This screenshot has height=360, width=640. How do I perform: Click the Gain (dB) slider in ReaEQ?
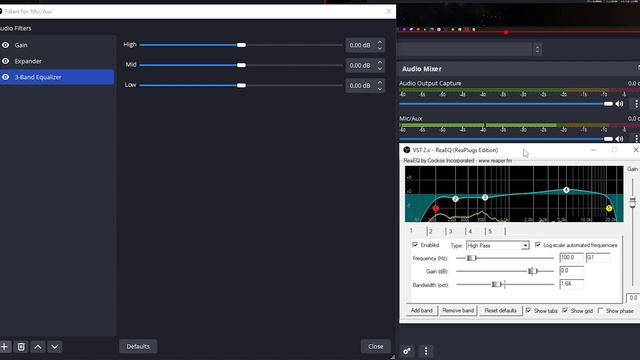click(x=504, y=271)
